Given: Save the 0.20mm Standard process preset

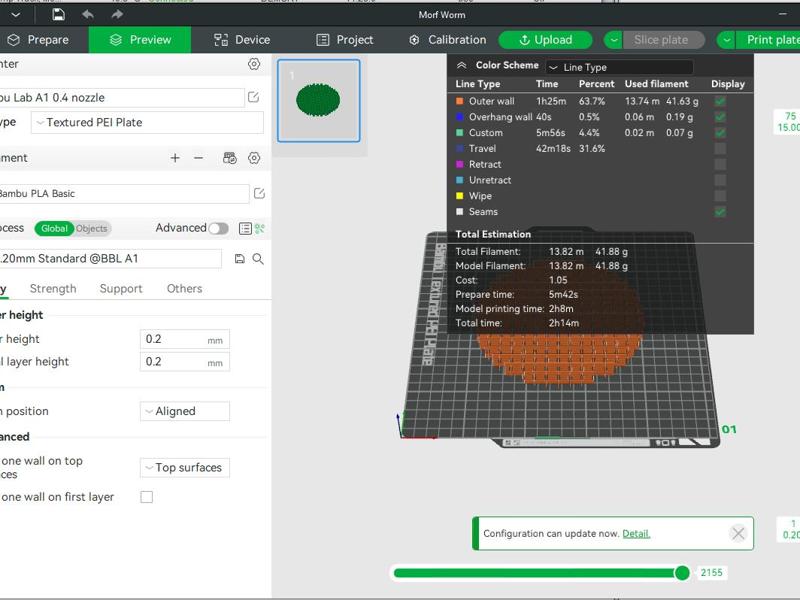Looking at the screenshot, I should point(239,259).
